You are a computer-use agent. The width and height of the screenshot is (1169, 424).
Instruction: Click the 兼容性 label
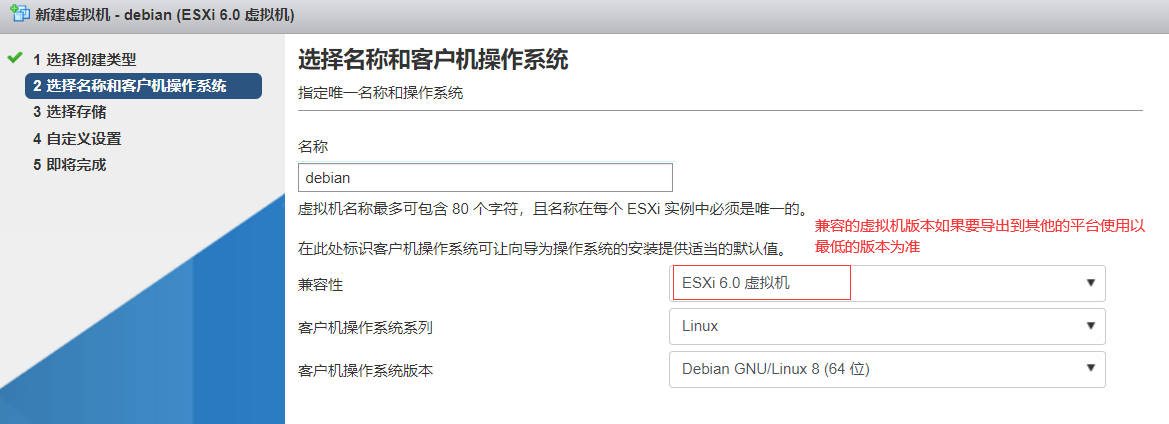coord(320,285)
